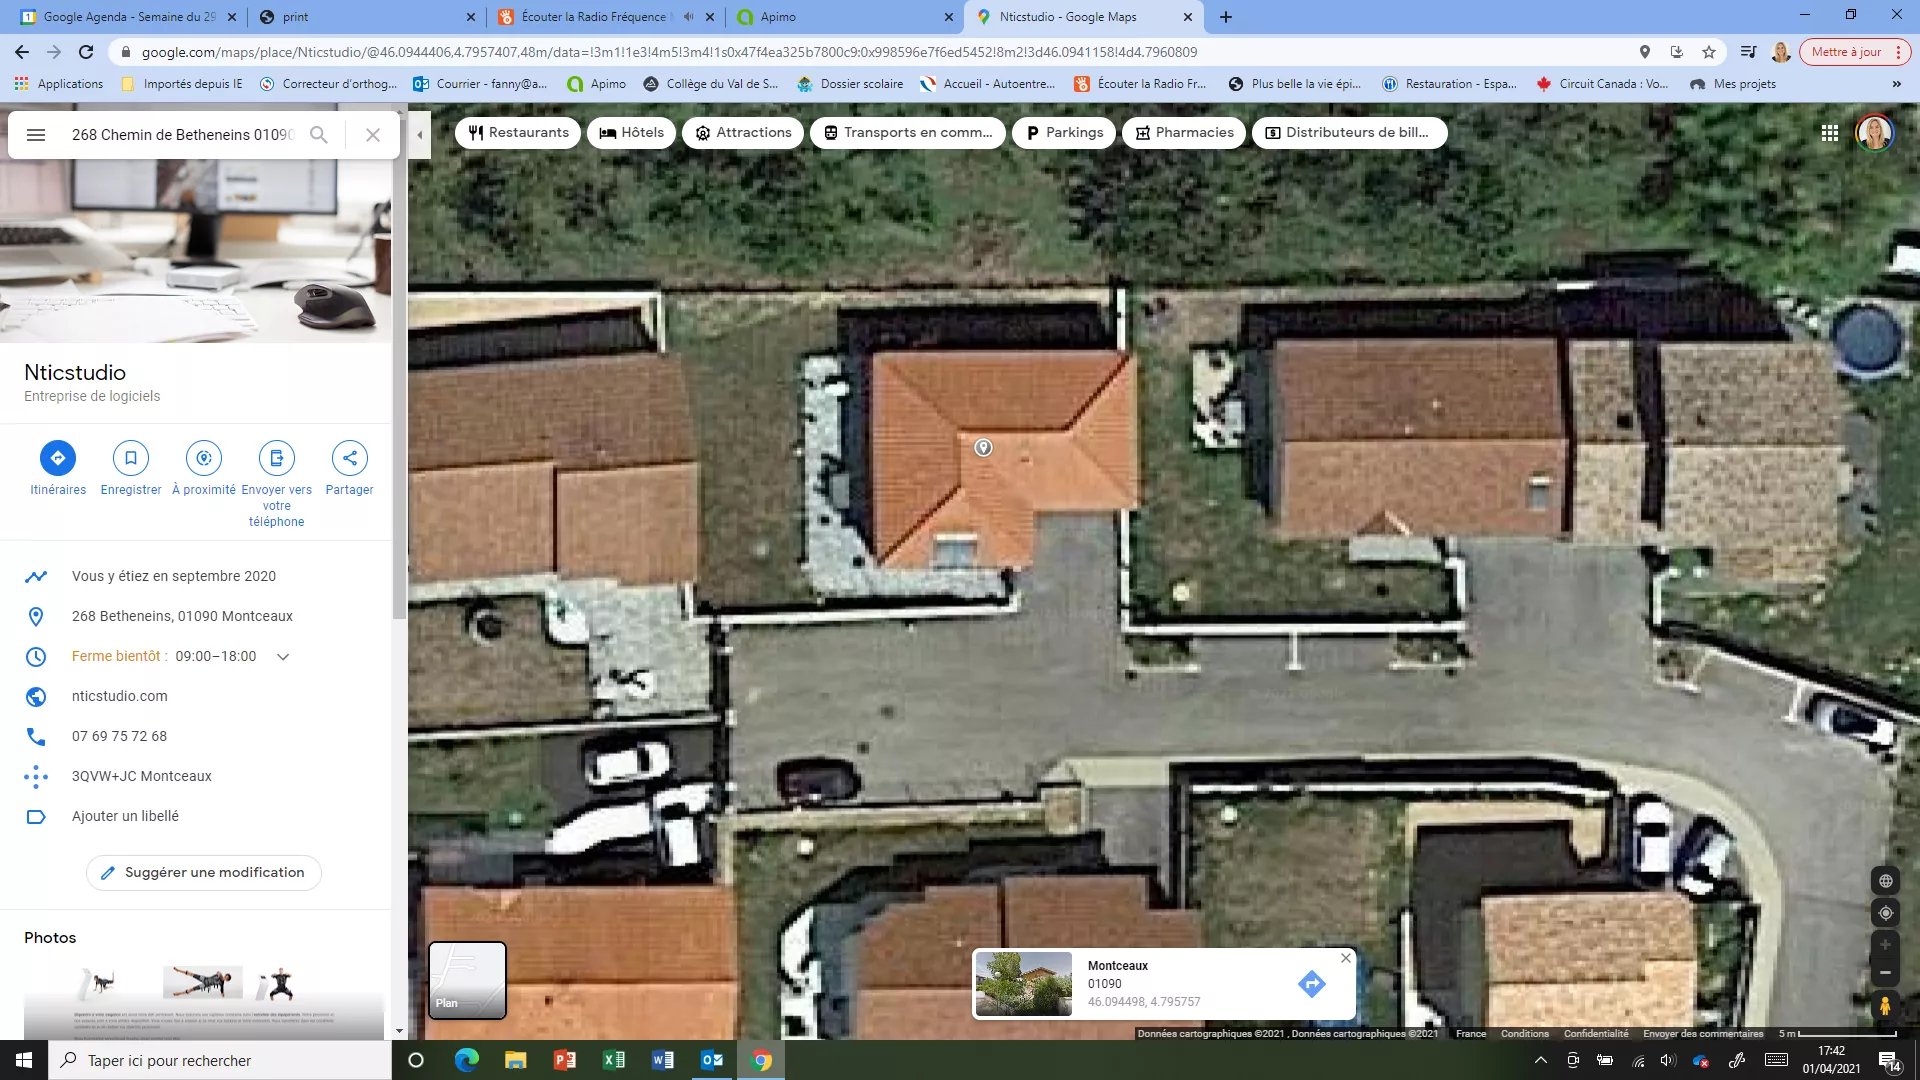This screenshot has height=1080, width=1920.
Task: Select the Pharmacies filter chip
Action: [x=1184, y=132]
